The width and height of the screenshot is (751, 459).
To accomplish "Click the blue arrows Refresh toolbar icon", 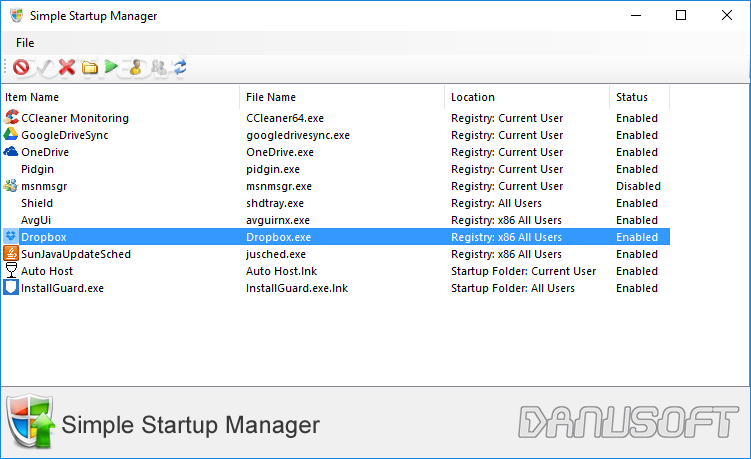I will tap(180, 67).
